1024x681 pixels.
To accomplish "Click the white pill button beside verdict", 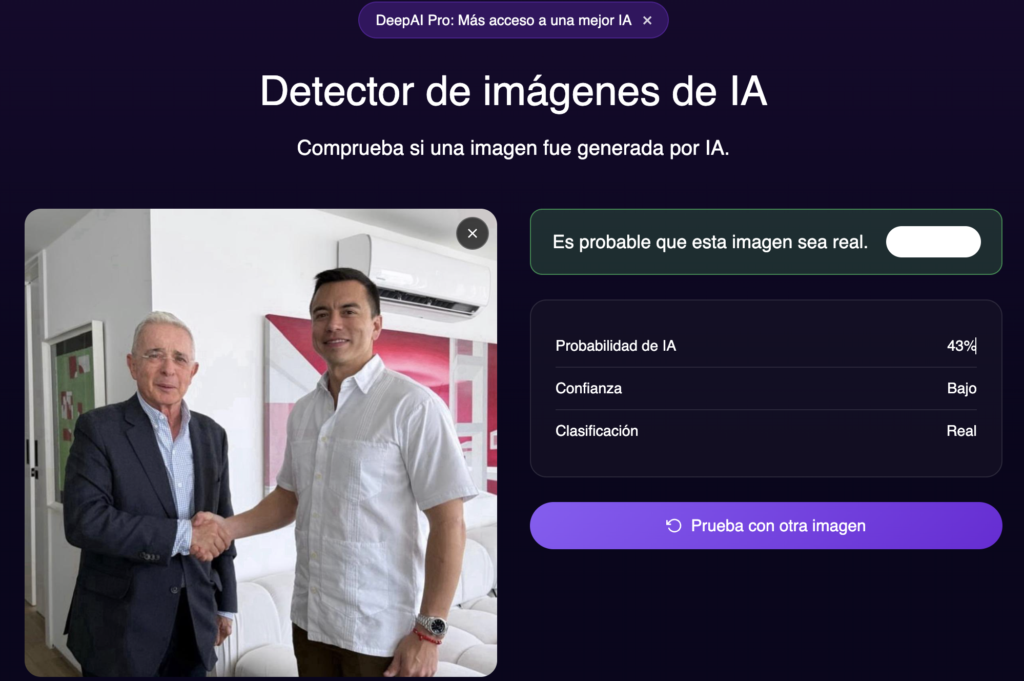I will point(933,242).
